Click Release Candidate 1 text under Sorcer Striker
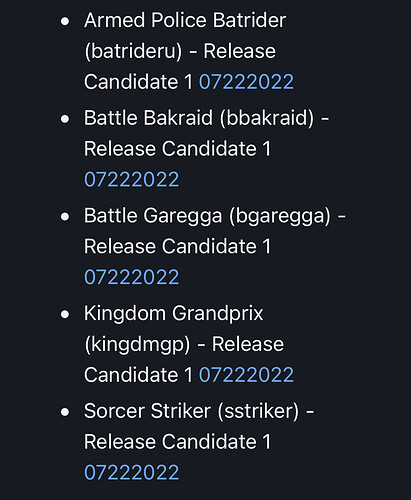 click(x=177, y=442)
